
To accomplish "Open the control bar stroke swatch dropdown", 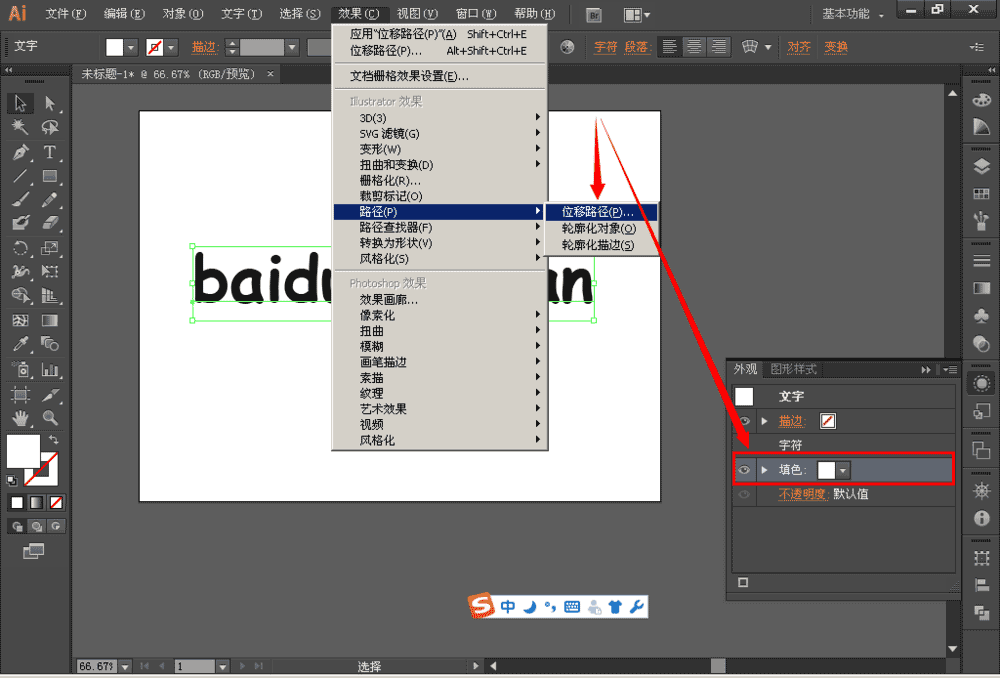I will (170, 48).
